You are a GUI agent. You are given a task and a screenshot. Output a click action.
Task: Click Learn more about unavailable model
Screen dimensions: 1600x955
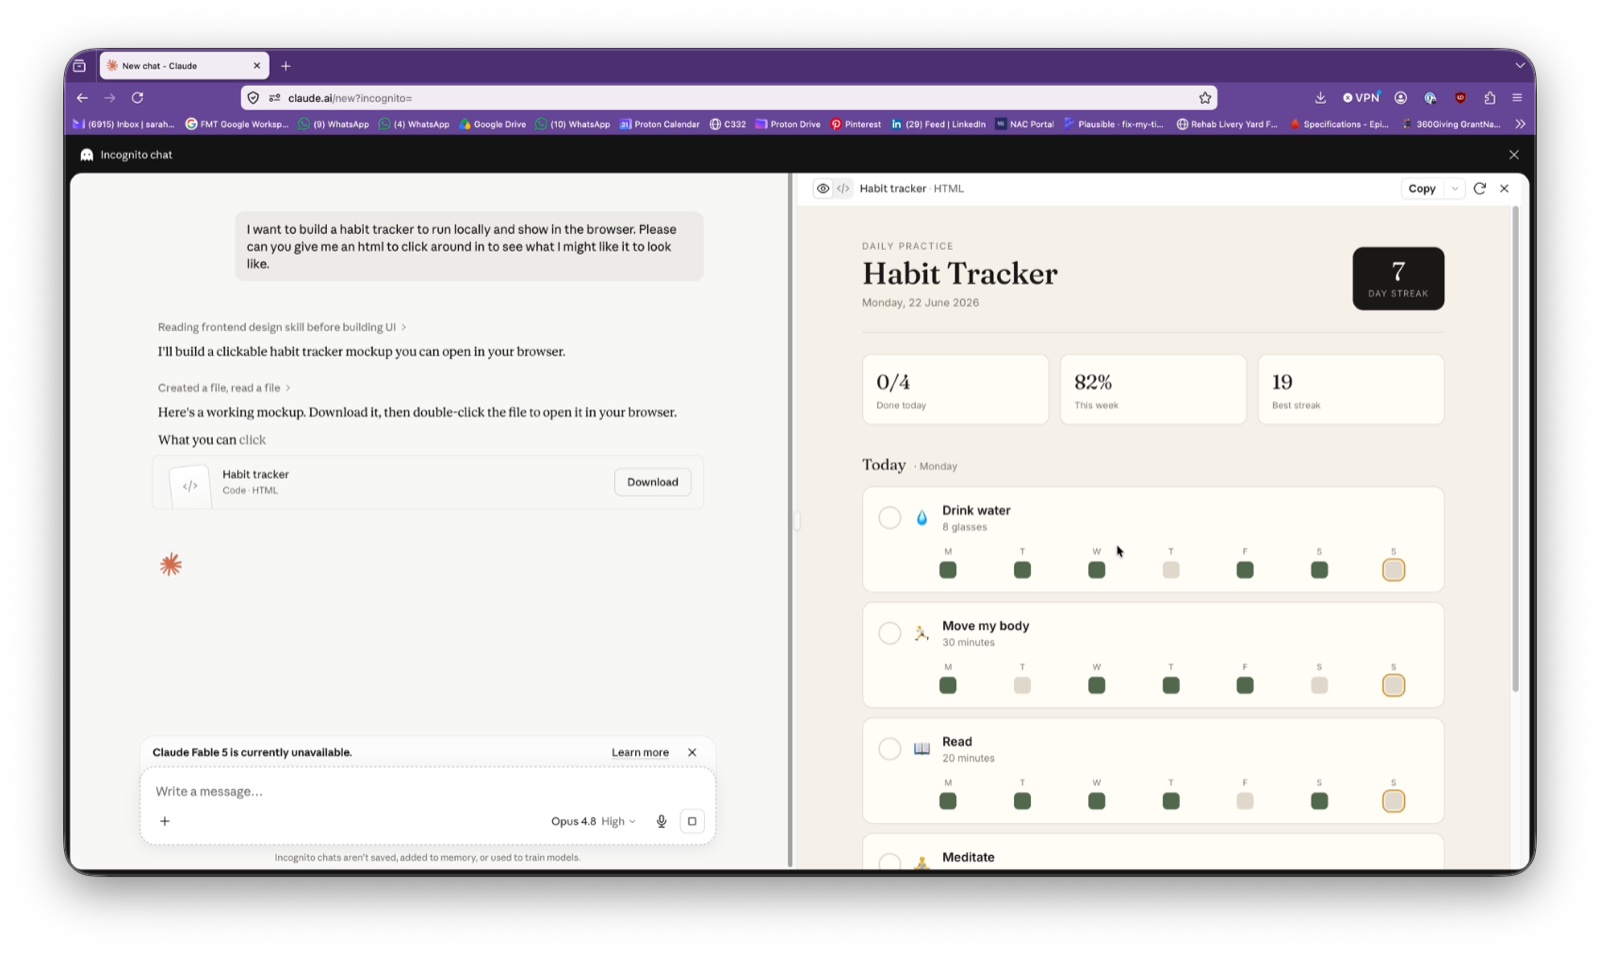click(x=640, y=753)
